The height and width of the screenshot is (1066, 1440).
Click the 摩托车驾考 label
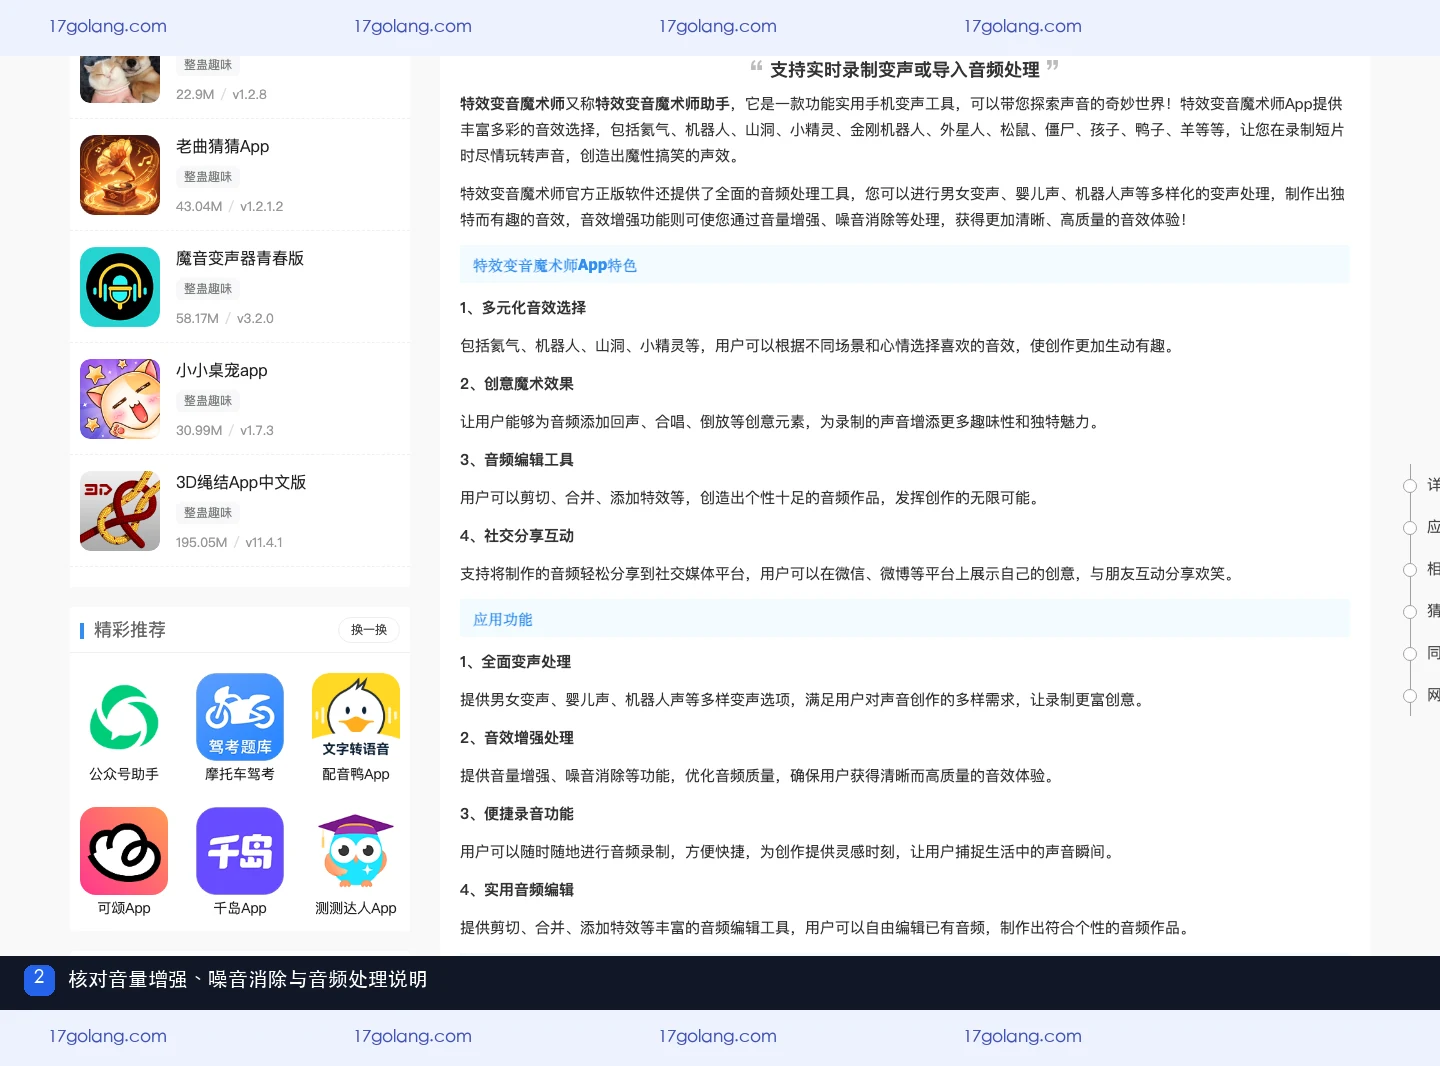pyautogui.click(x=240, y=774)
